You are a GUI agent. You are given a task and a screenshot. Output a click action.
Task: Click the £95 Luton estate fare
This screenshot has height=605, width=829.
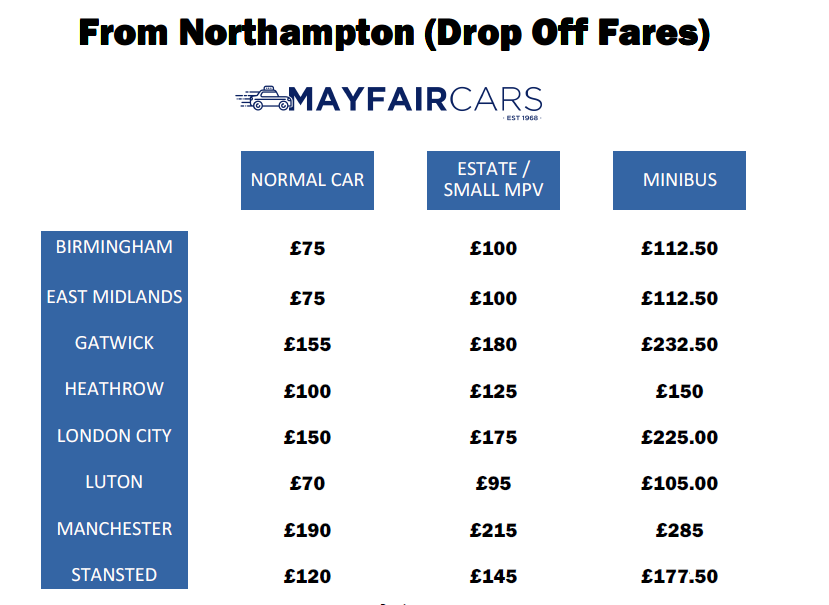click(493, 483)
